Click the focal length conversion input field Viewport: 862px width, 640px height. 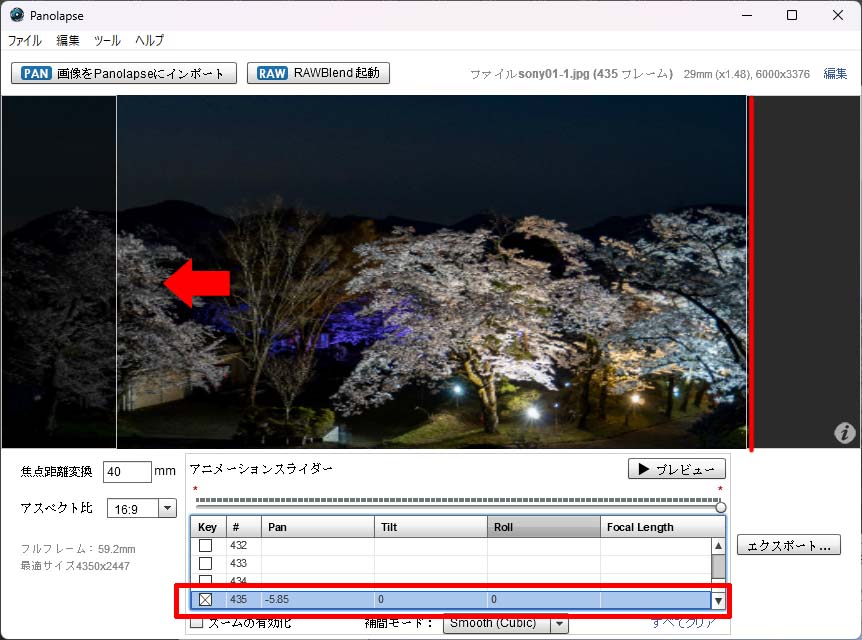[127, 471]
